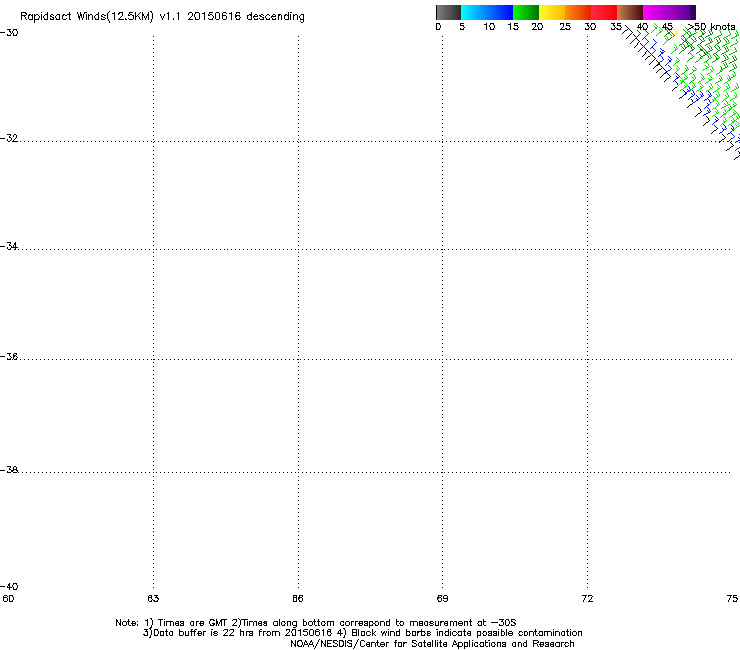Click the red segment of the color bar
The height and width of the screenshot is (650, 740).
click(x=604, y=12)
